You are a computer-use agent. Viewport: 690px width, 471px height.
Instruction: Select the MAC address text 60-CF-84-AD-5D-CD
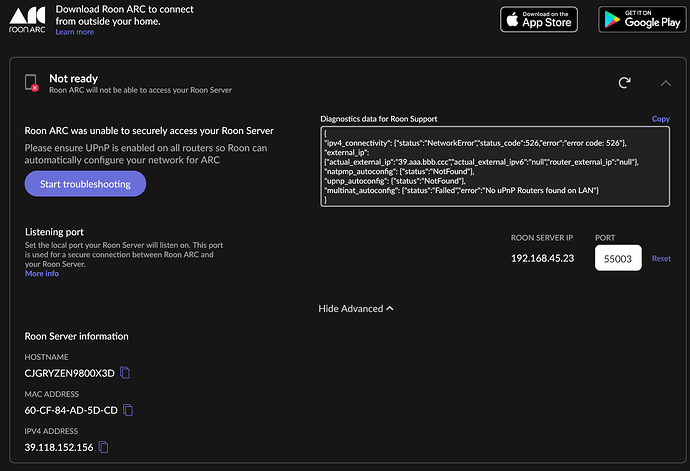71,410
